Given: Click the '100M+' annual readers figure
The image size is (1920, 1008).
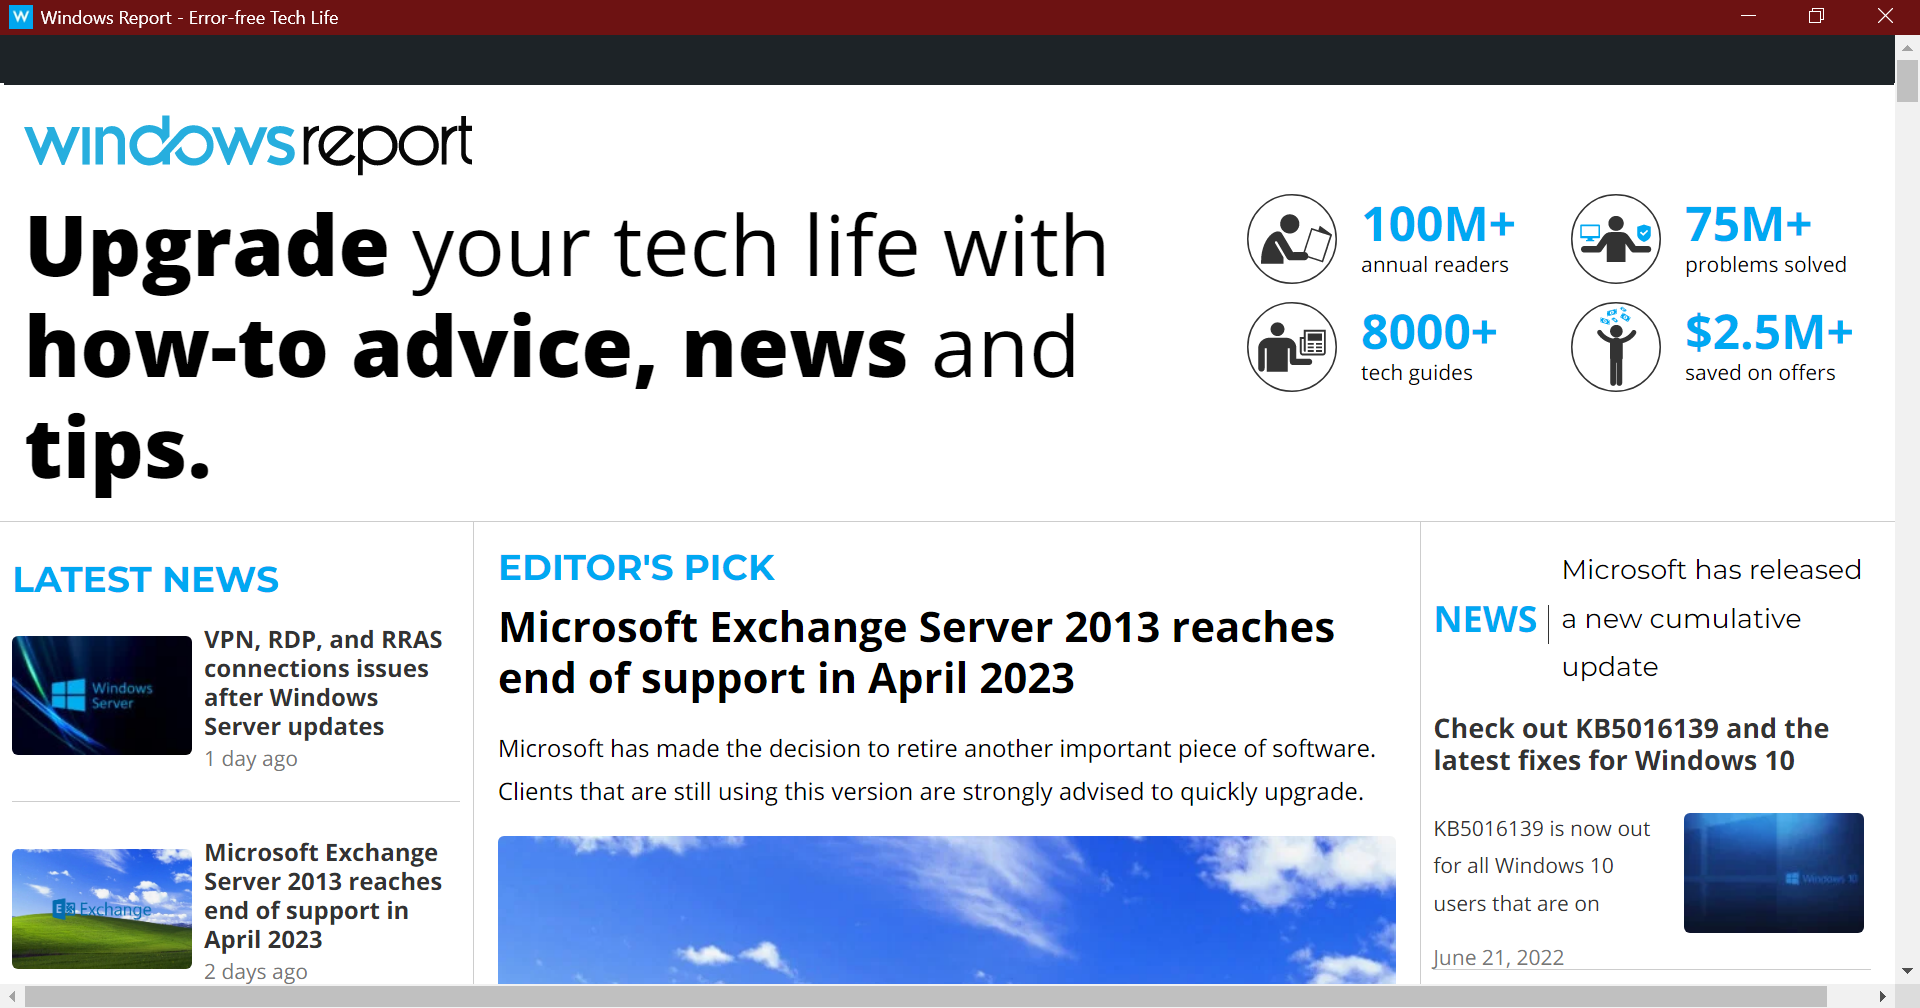Looking at the screenshot, I should pos(1438,224).
